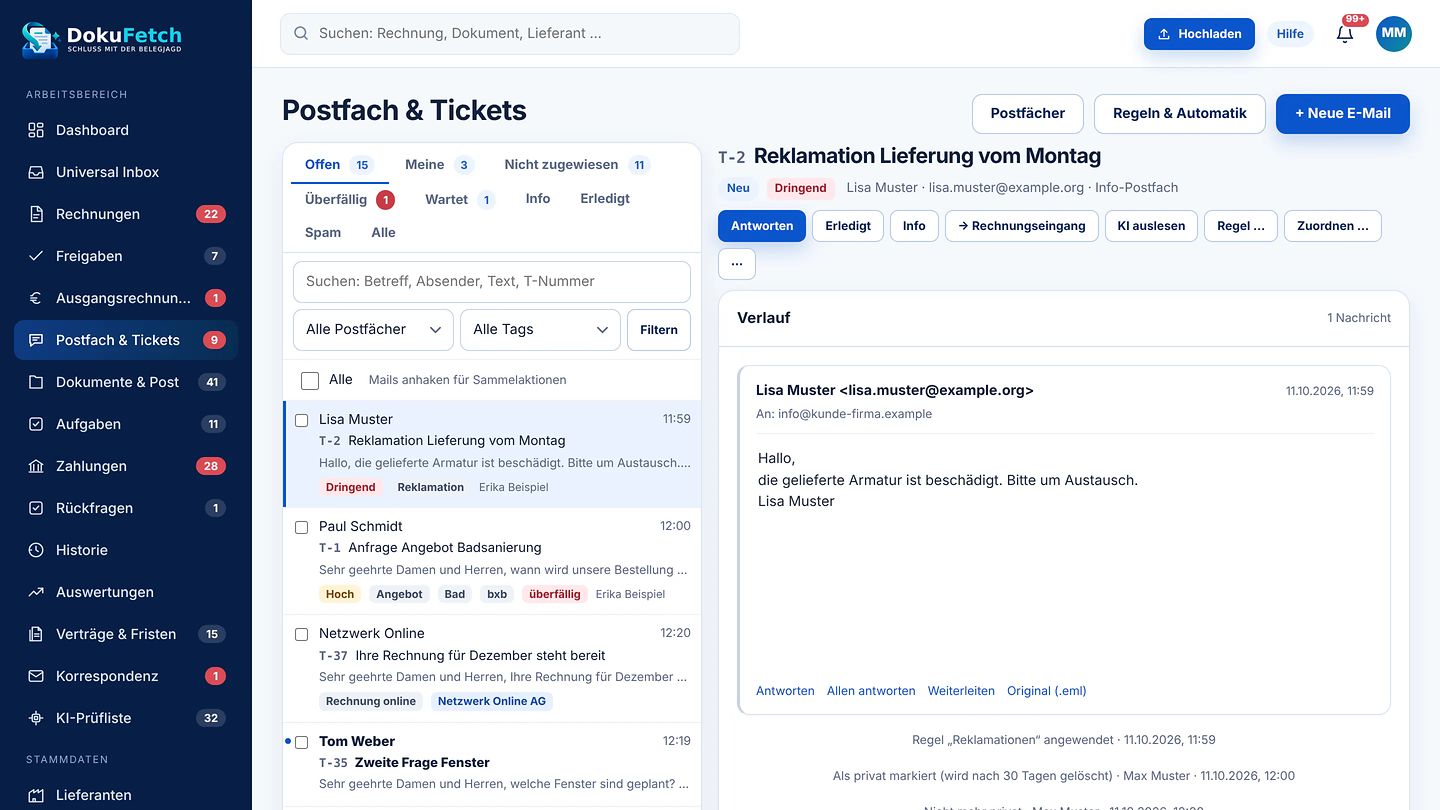Viewport: 1440px width, 810px height.
Task: Open the MM user avatar menu
Action: 1394,34
